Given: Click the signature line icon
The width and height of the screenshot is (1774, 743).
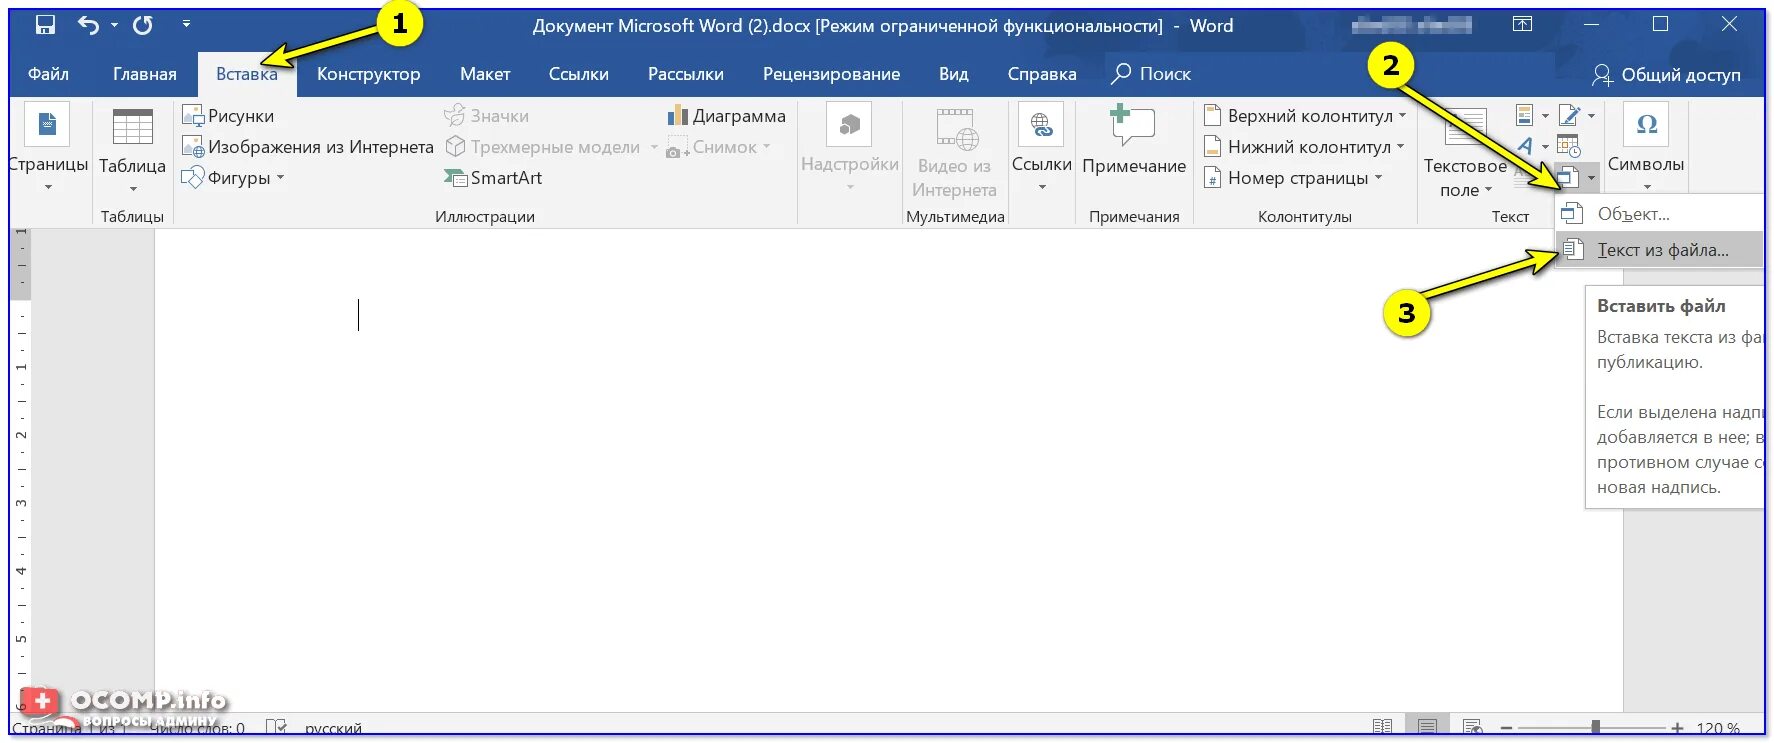Looking at the screenshot, I should pyautogui.click(x=1569, y=116).
